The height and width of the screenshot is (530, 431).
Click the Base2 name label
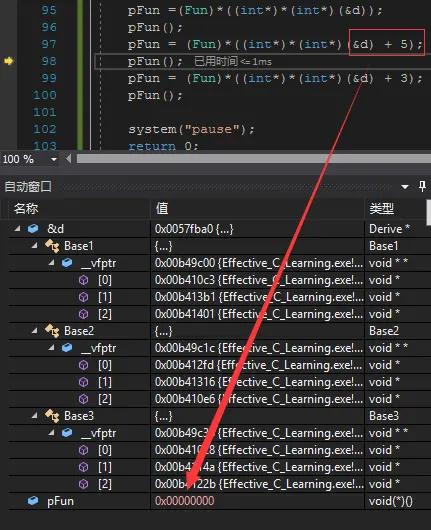click(x=79, y=331)
